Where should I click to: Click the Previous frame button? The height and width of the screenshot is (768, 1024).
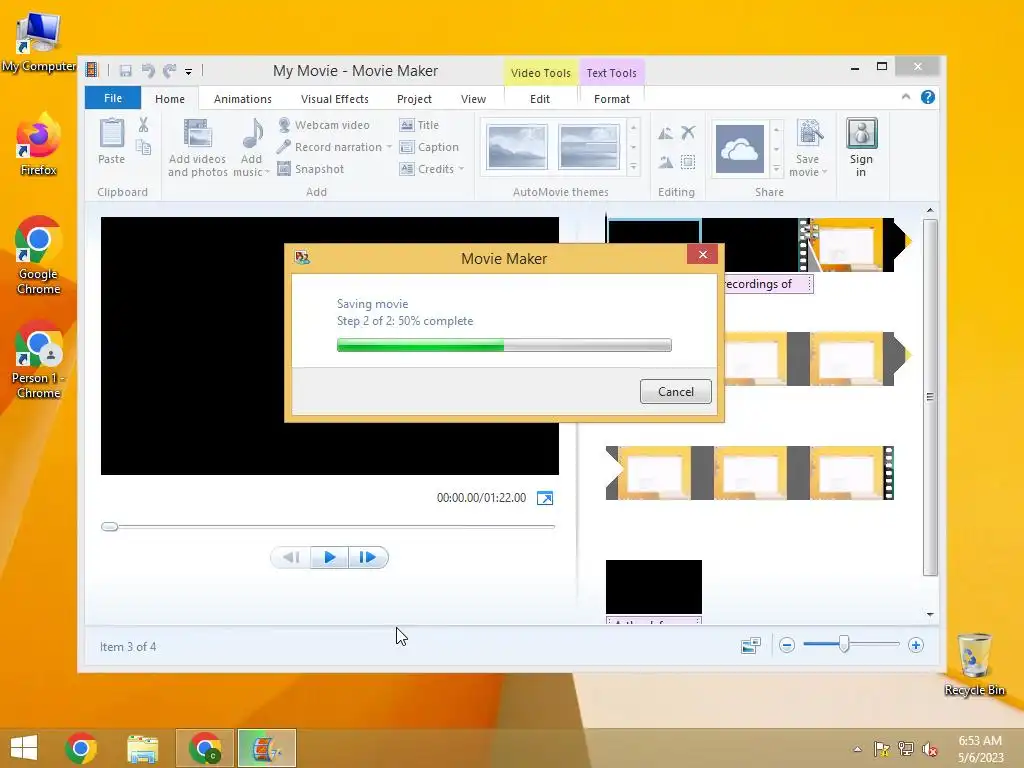coord(291,557)
